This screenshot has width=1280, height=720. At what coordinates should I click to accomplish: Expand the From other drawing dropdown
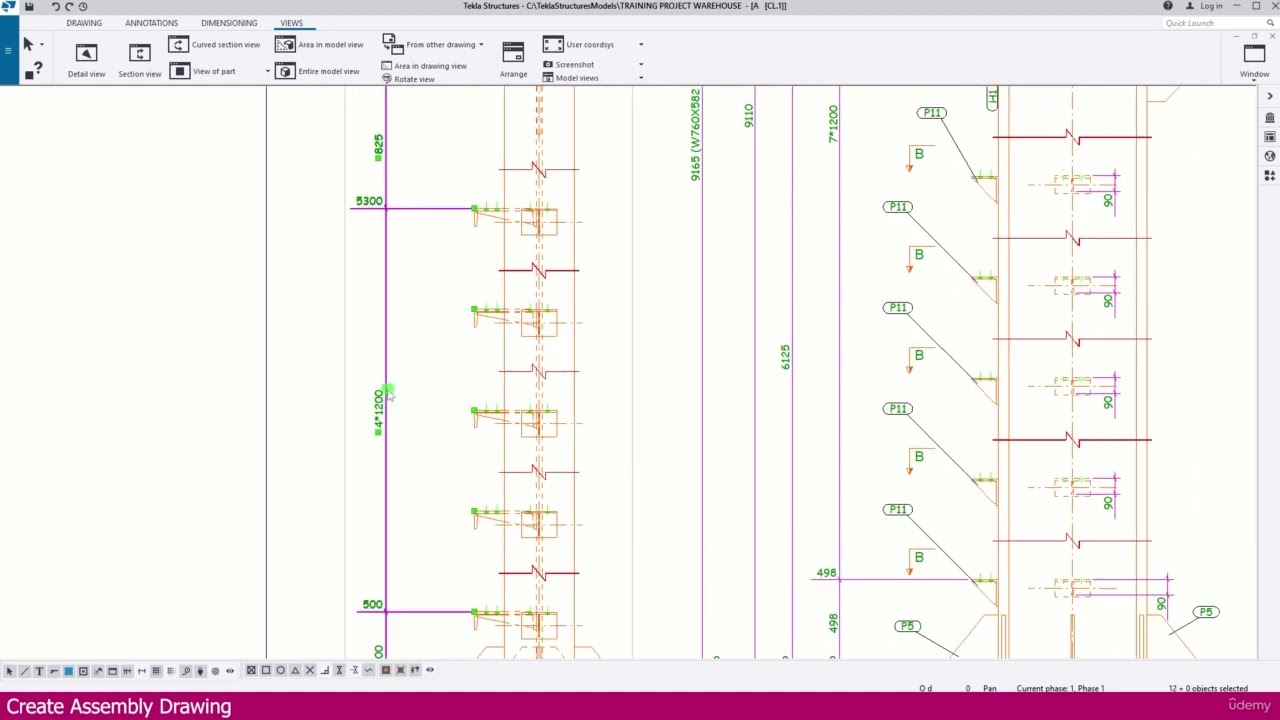pyautogui.click(x=481, y=45)
